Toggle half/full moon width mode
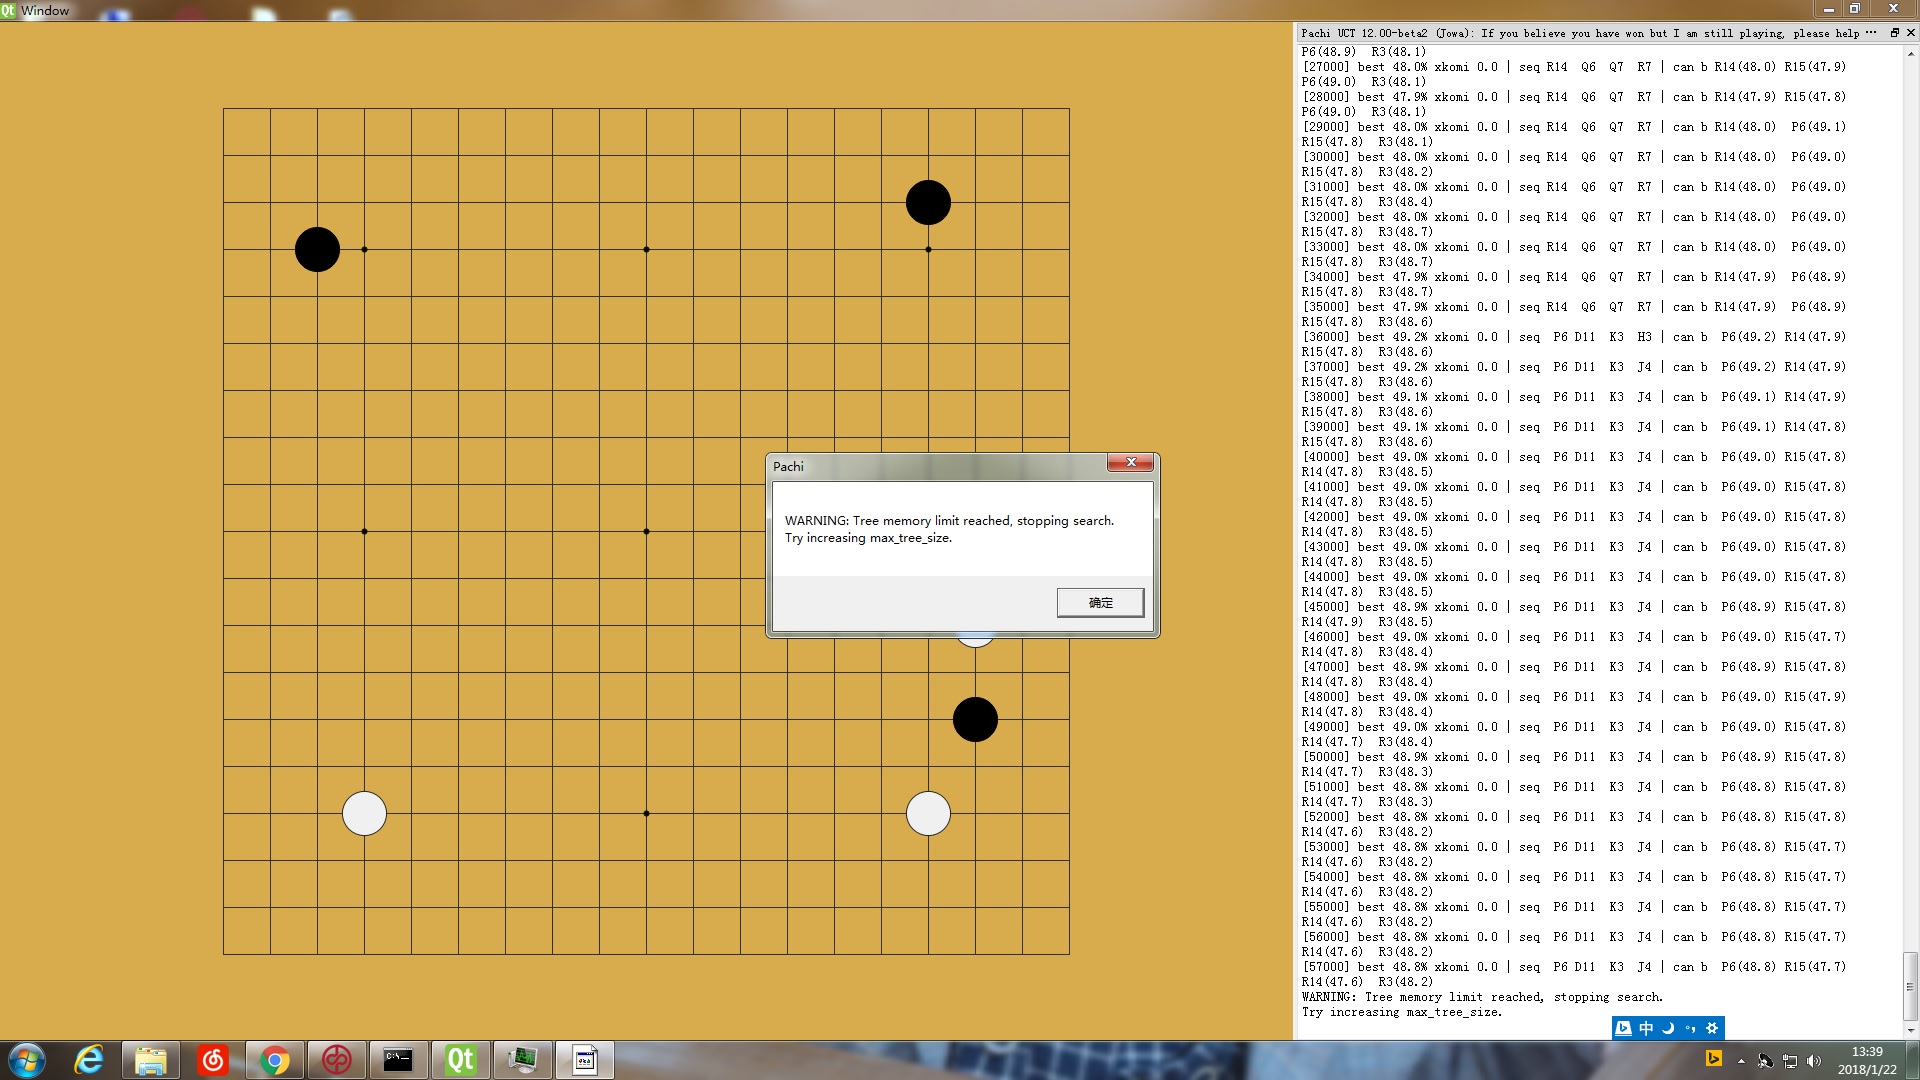 pyautogui.click(x=1668, y=1028)
